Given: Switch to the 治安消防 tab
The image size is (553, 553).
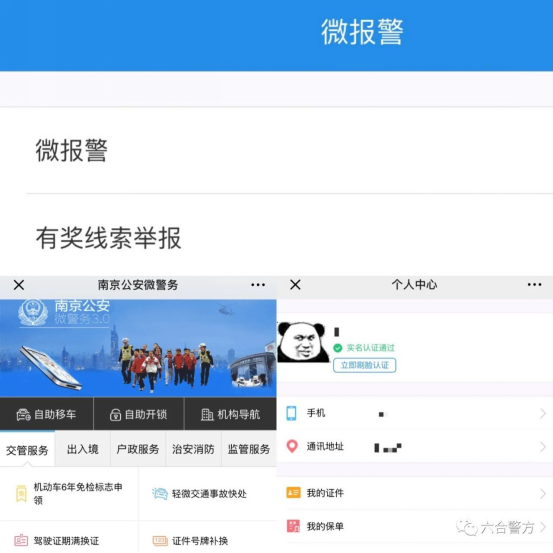Looking at the screenshot, I should [x=193, y=449].
